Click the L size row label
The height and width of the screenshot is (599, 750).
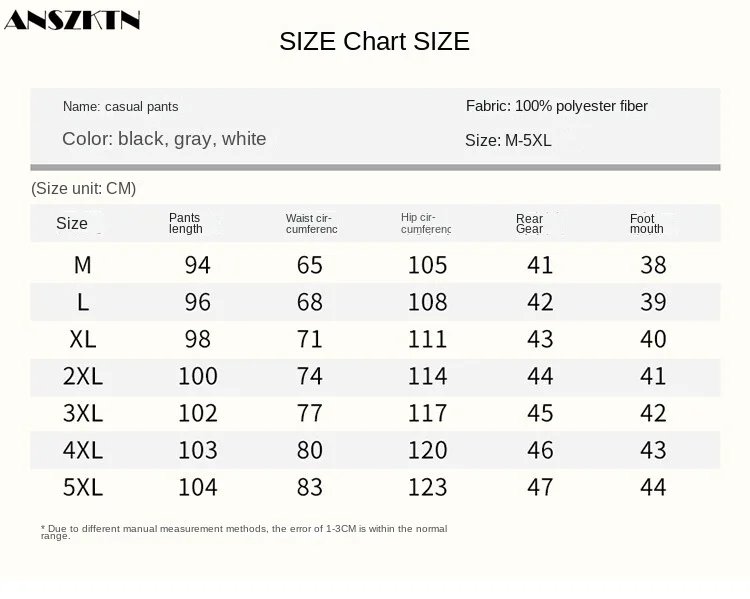(83, 302)
